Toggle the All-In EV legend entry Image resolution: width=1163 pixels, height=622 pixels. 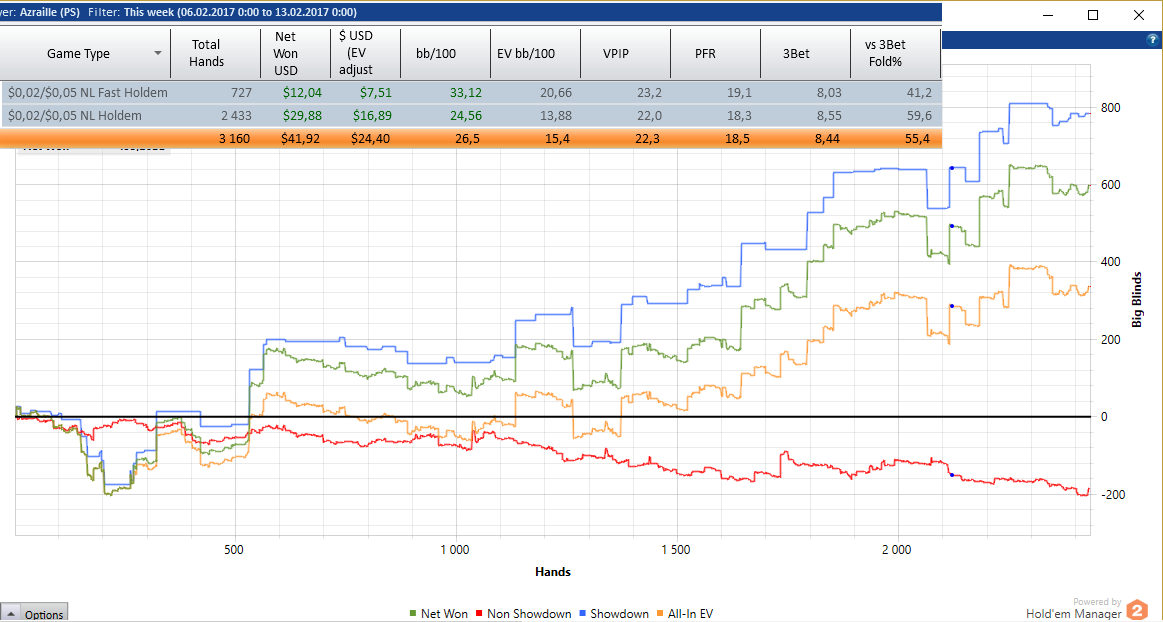tap(685, 614)
